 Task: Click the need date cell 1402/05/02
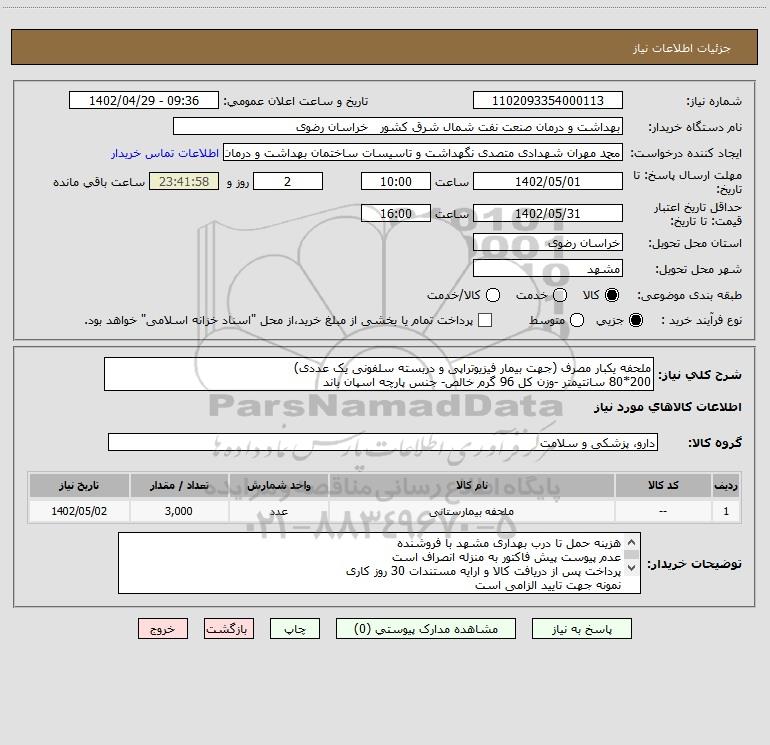pyautogui.click(x=79, y=511)
